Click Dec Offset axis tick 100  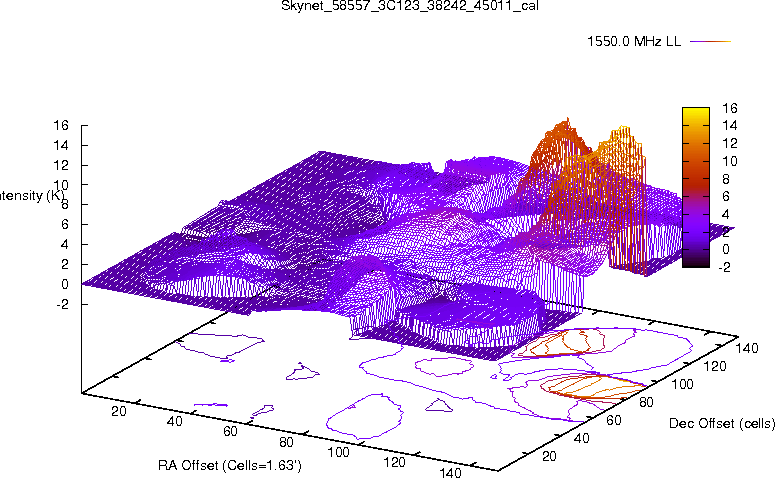click(x=682, y=384)
